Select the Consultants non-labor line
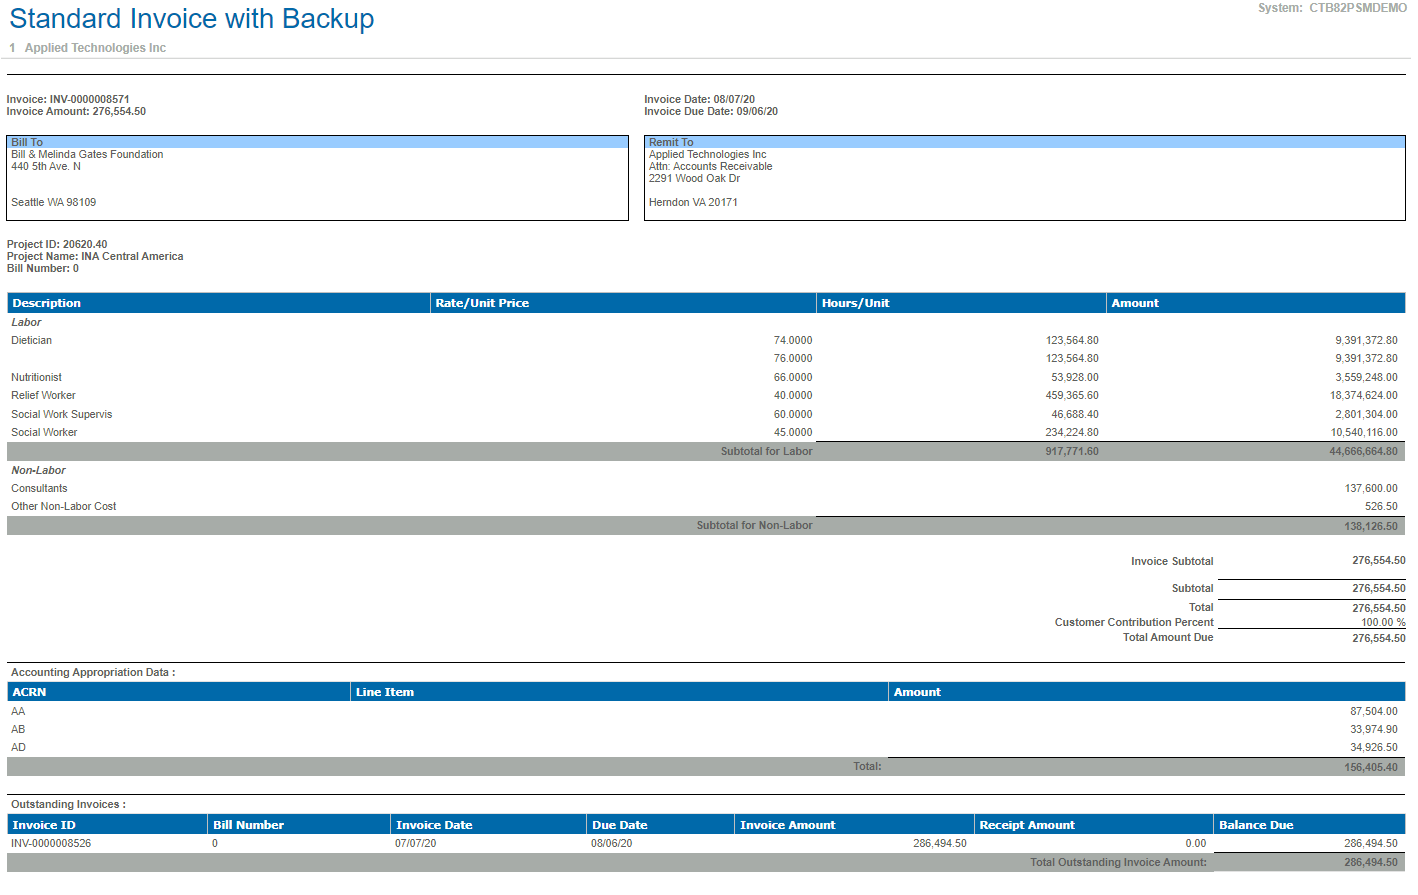 point(39,489)
